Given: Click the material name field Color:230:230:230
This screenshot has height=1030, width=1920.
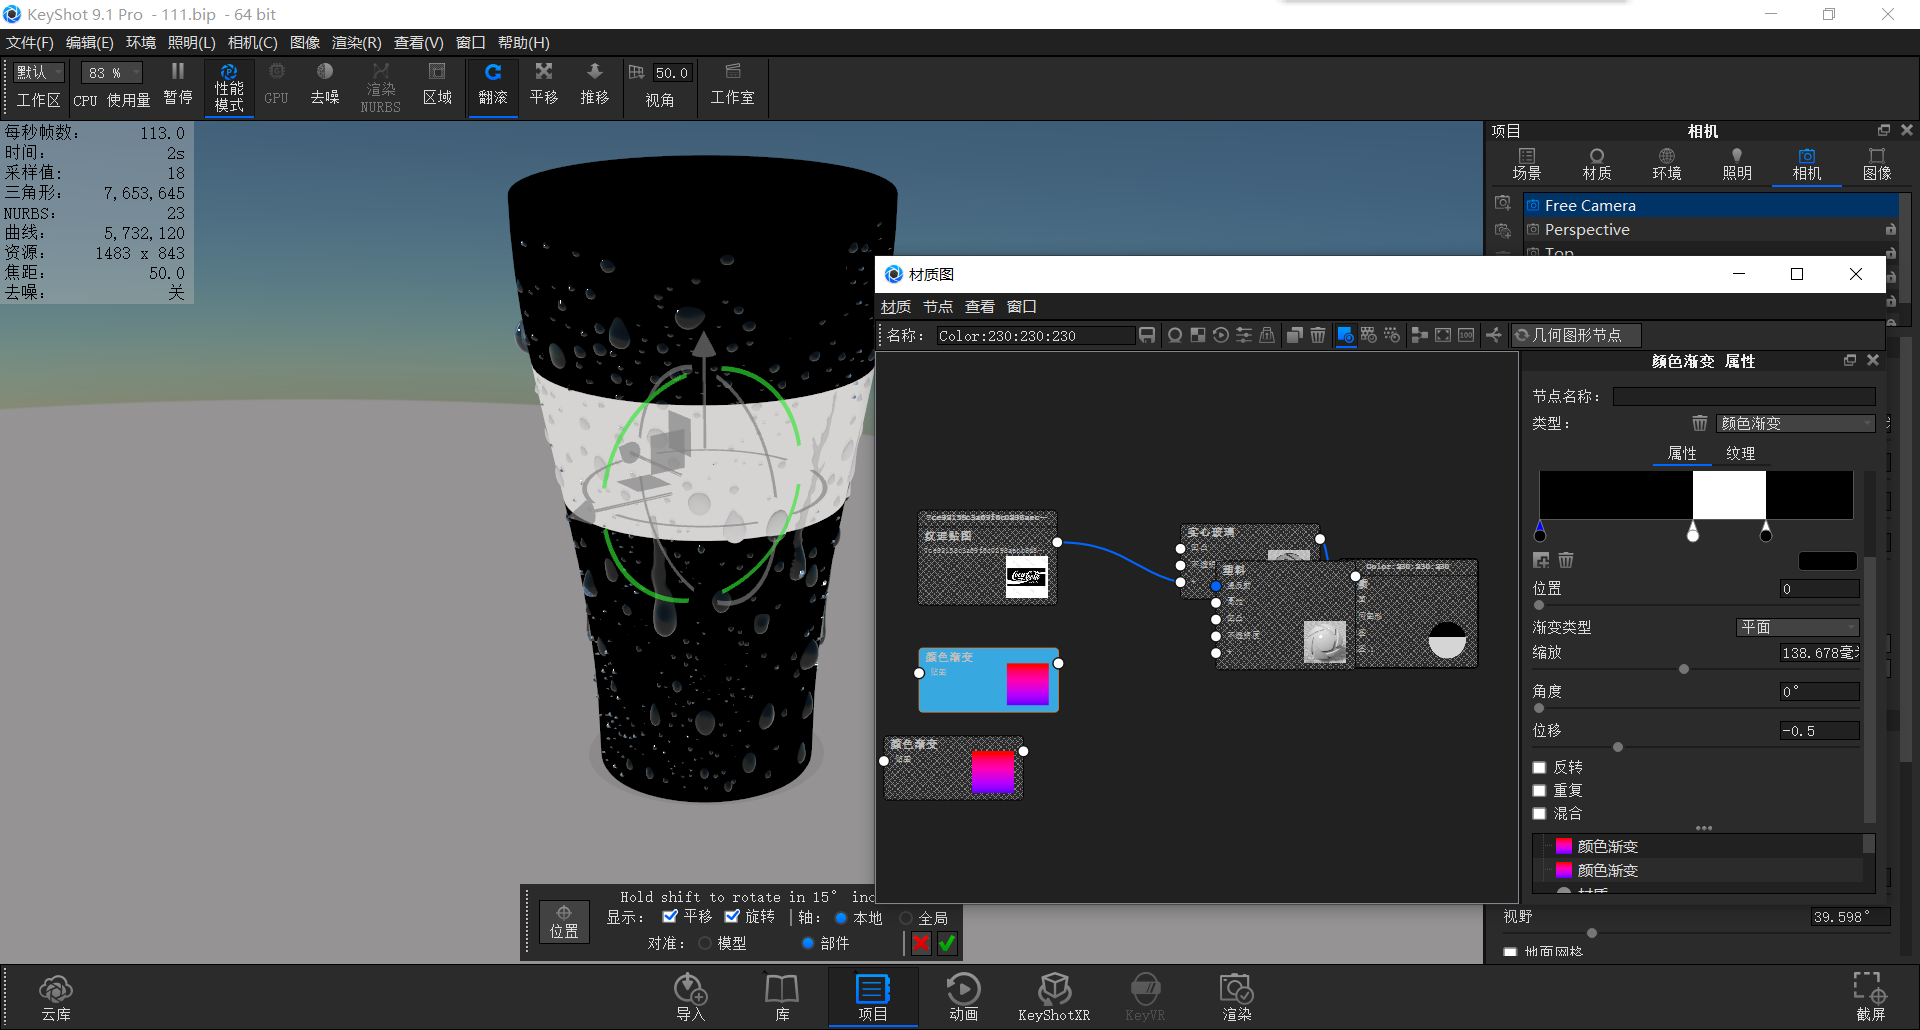Looking at the screenshot, I should click(x=1035, y=335).
